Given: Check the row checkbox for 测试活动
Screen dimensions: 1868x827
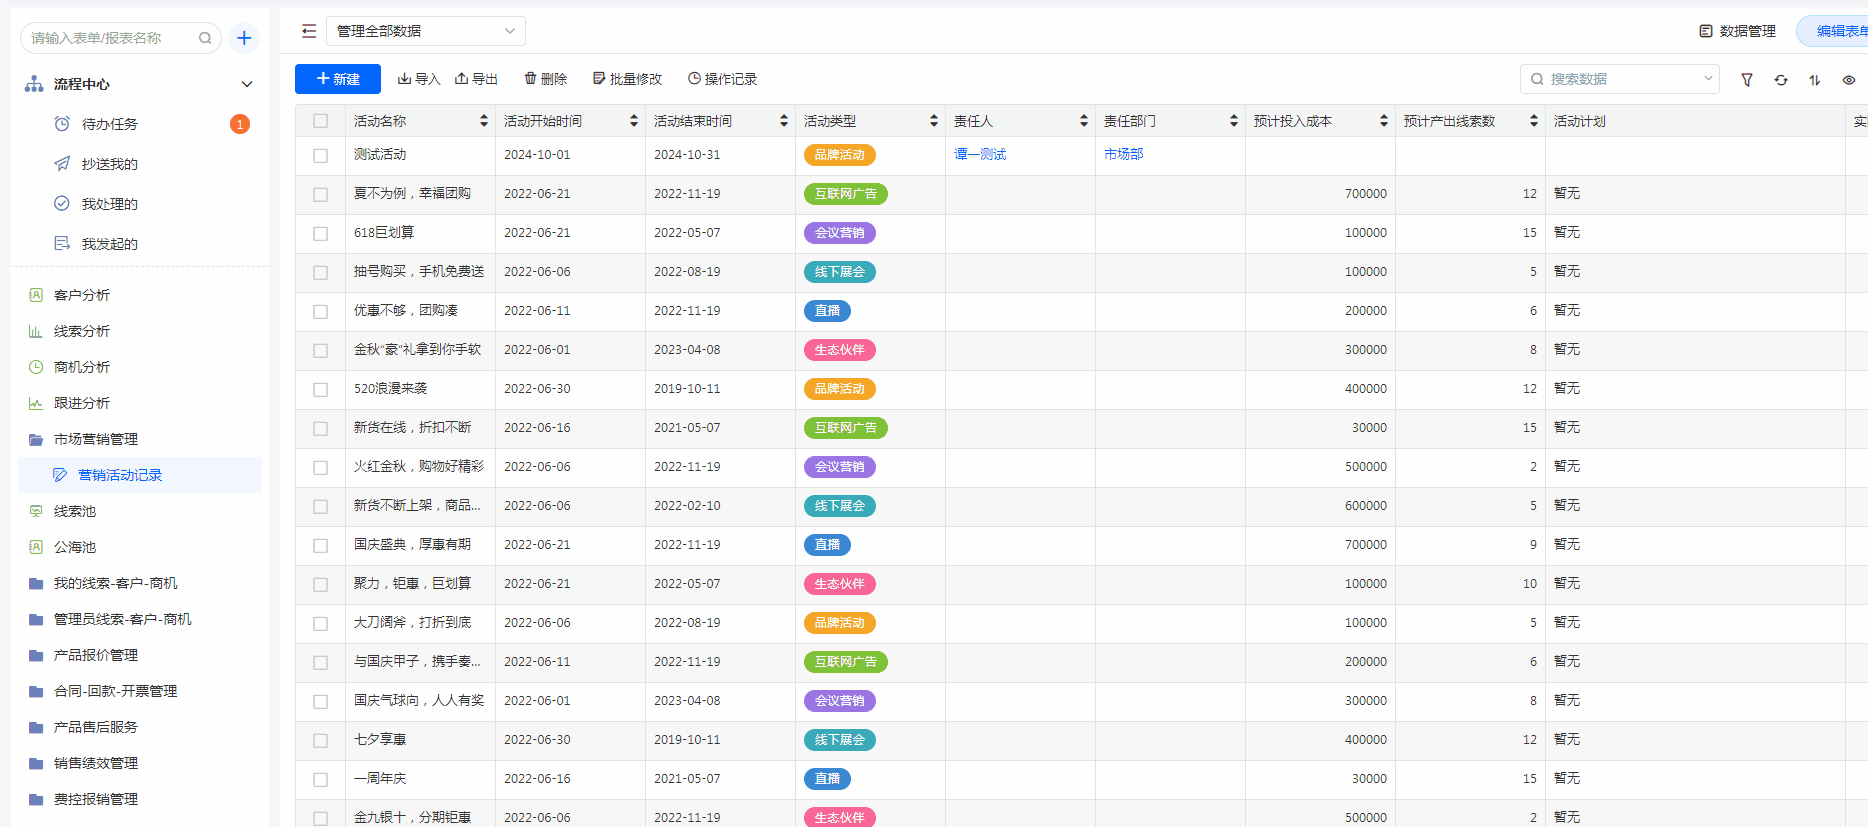Looking at the screenshot, I should [320, 156].
